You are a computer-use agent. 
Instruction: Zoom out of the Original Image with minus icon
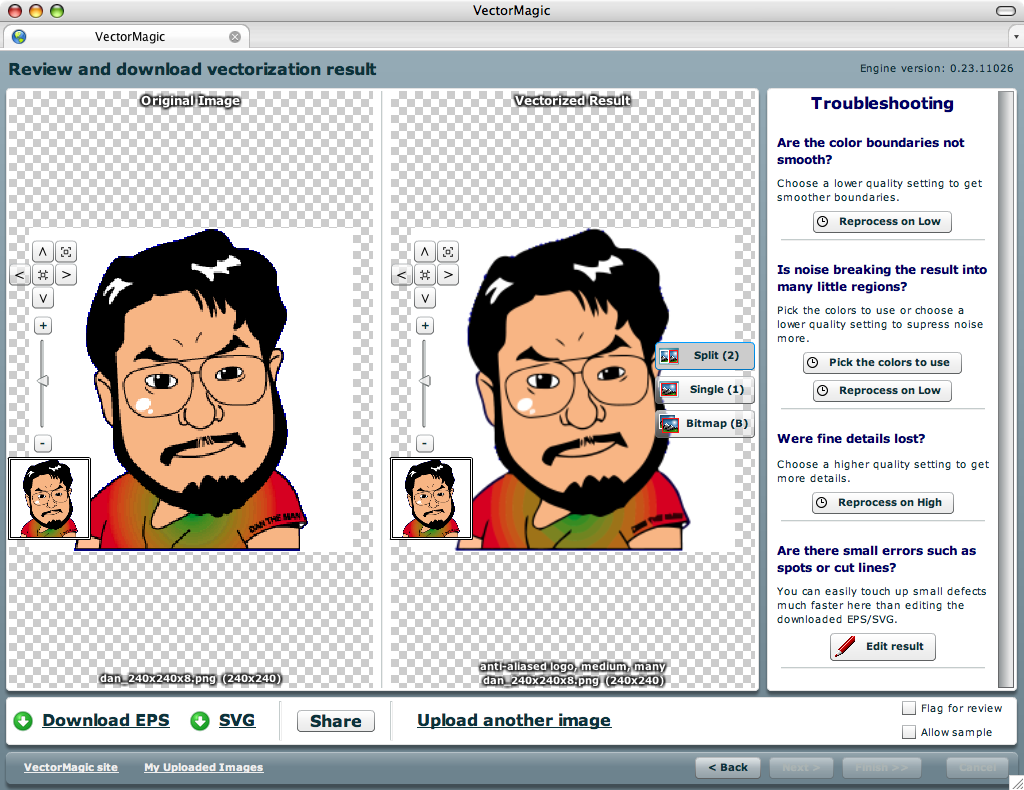42,442
